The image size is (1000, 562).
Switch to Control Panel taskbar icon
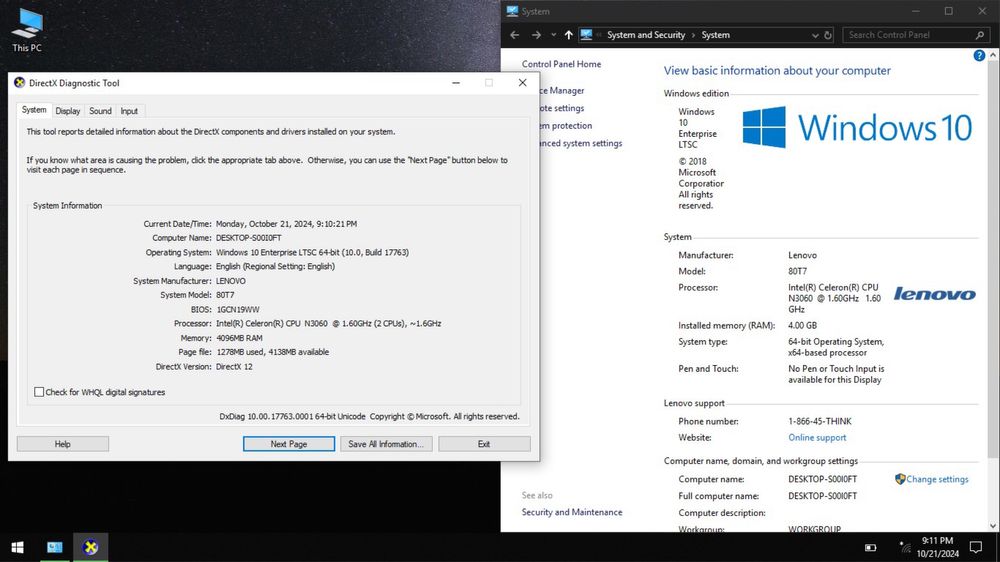point(55,547)
